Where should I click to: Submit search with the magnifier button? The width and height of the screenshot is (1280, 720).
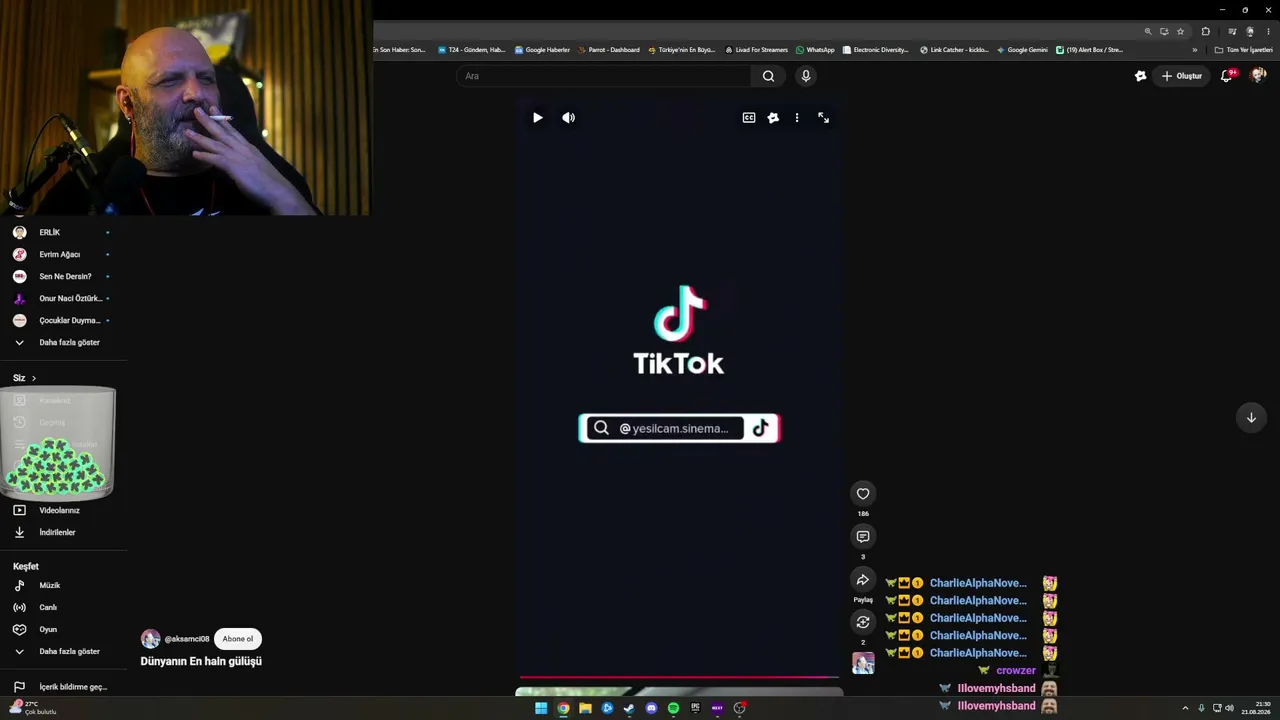coord(768,76)
